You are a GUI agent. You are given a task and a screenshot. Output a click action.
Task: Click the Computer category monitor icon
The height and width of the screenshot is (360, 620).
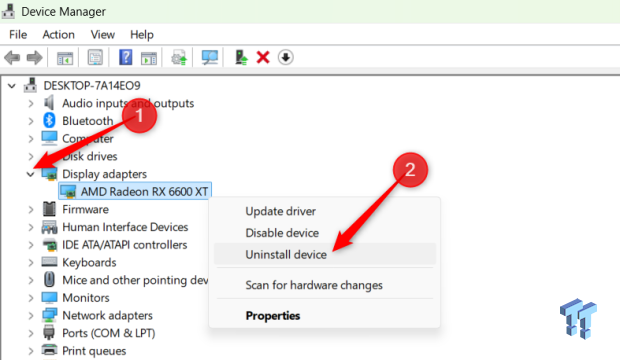pos(49,138)
